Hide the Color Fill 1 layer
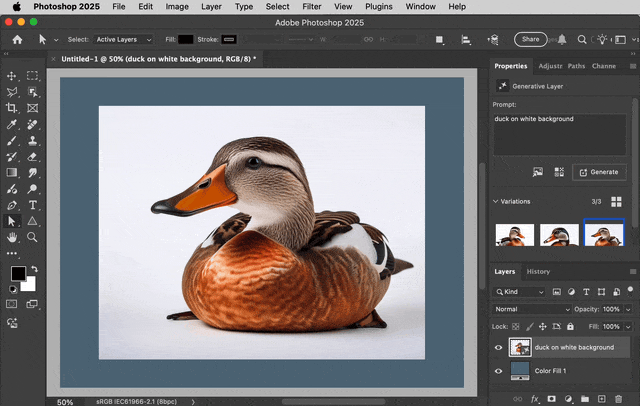640x406 pixels. (x=498, y=371)
